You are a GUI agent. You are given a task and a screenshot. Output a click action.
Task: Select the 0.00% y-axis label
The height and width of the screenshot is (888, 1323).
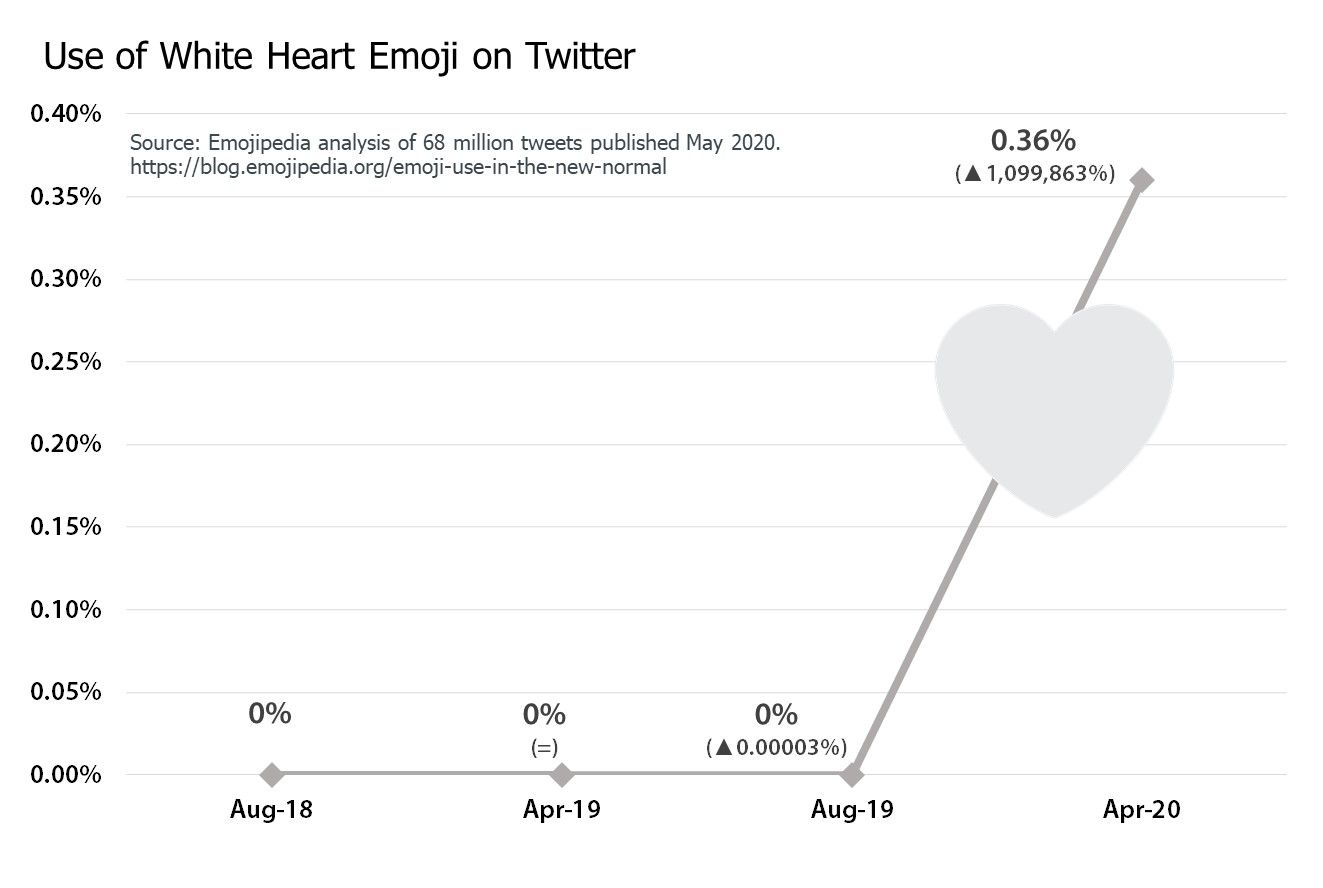point(66,774)
